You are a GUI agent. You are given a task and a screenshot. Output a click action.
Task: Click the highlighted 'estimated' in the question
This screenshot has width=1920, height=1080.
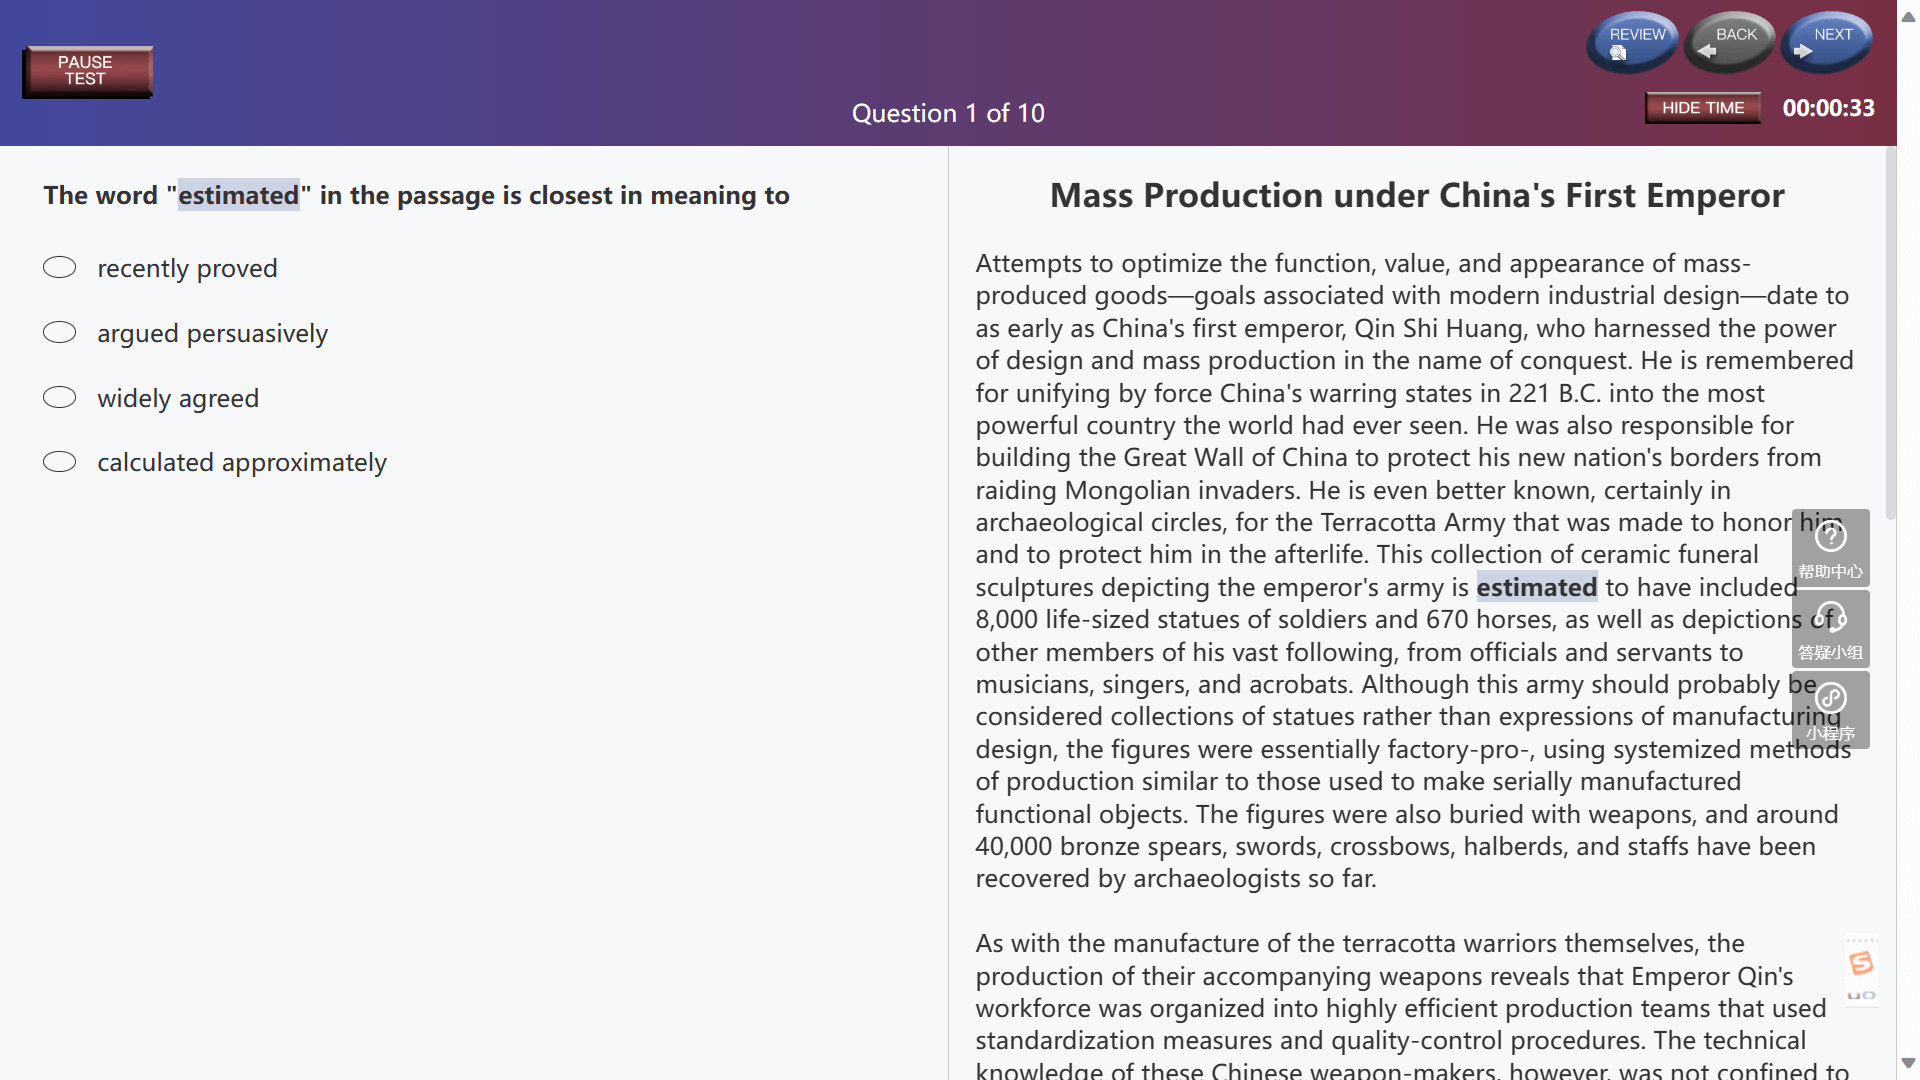(238, 195)
